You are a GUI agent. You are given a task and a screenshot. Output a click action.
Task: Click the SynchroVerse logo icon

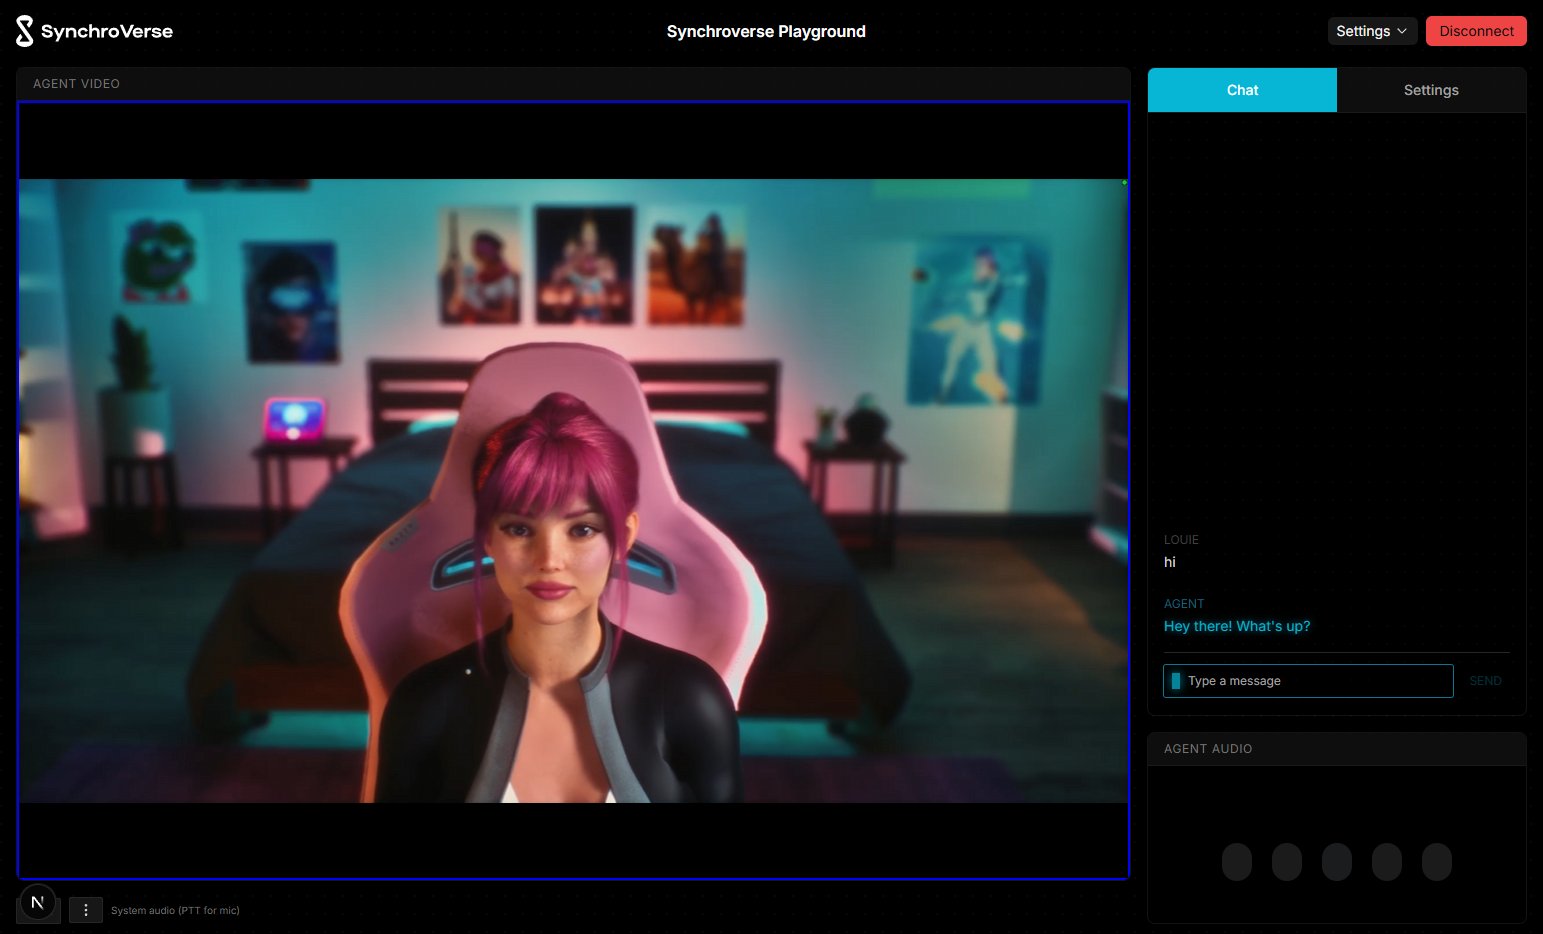click(25, 31)
